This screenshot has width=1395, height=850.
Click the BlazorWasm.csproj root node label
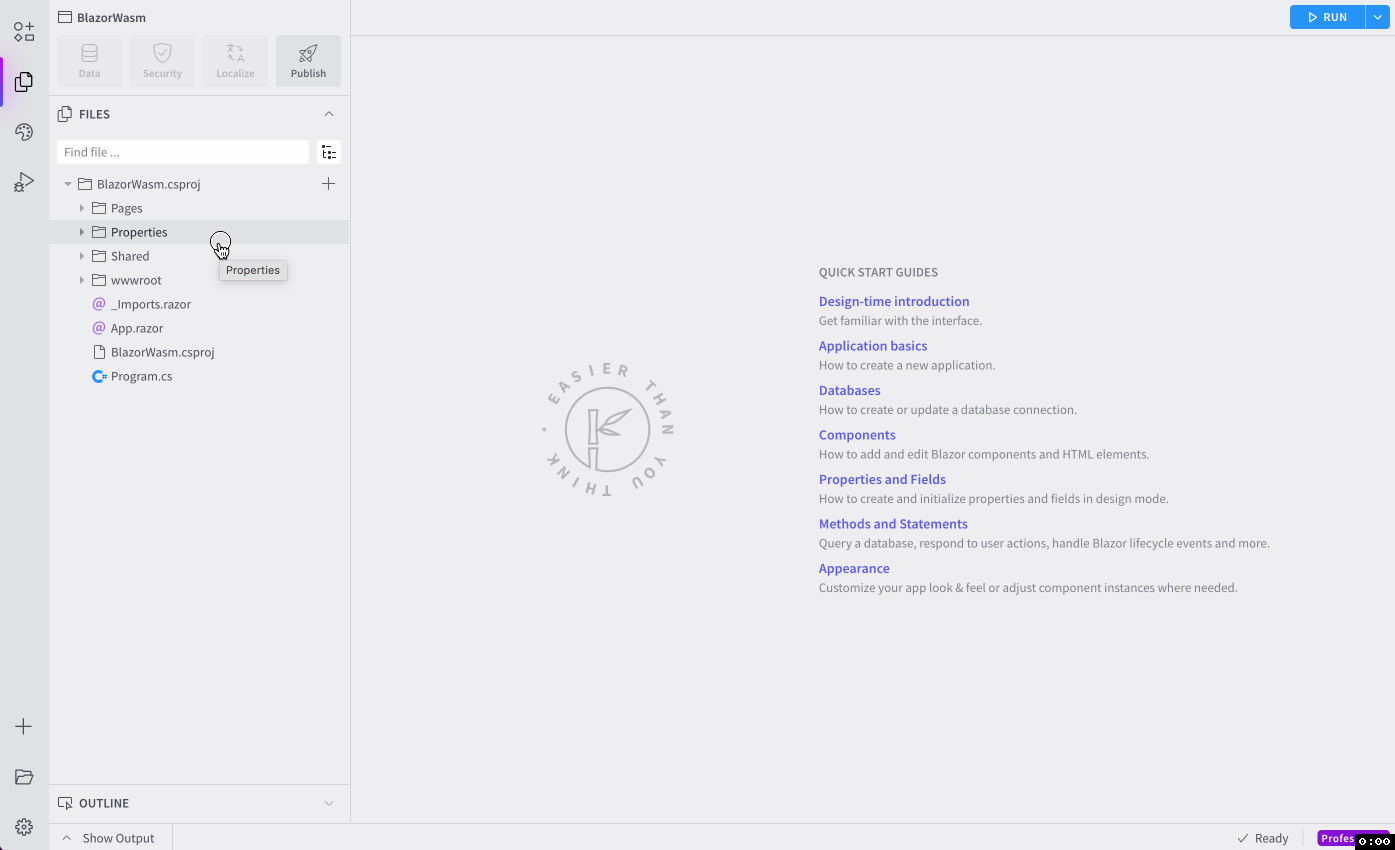[x=149, y=184]
